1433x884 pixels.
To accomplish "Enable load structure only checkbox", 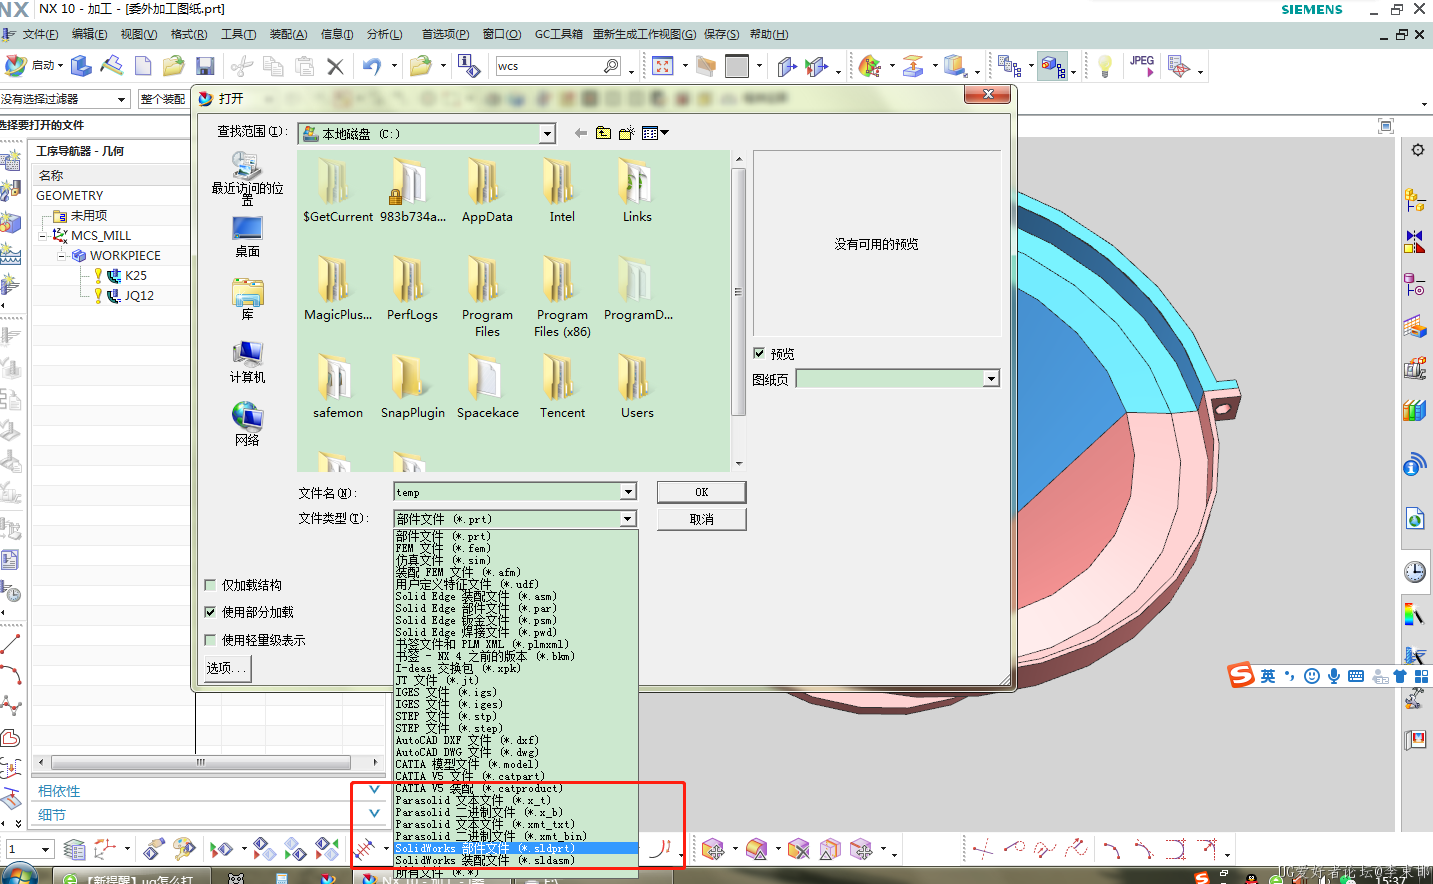I will [210, 585].
